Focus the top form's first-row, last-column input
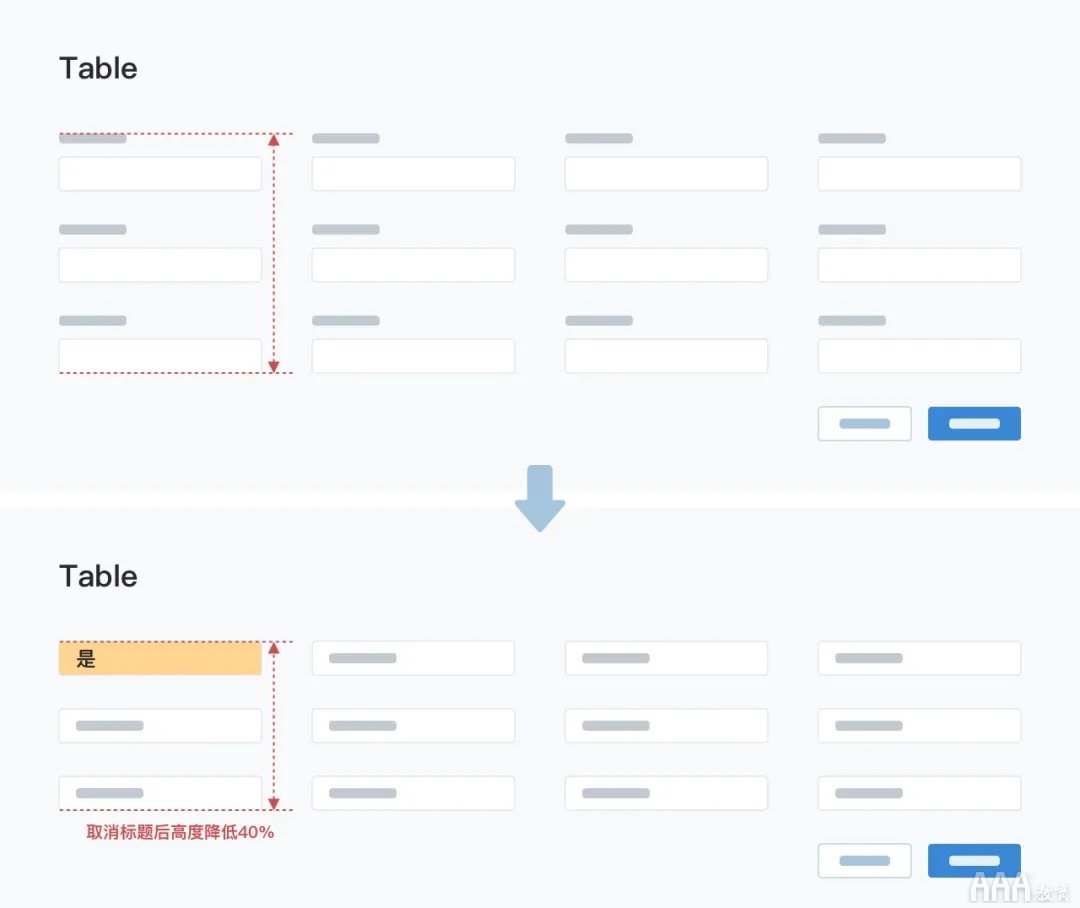This screenshot has height=908, width=1080. pos(919,174)
